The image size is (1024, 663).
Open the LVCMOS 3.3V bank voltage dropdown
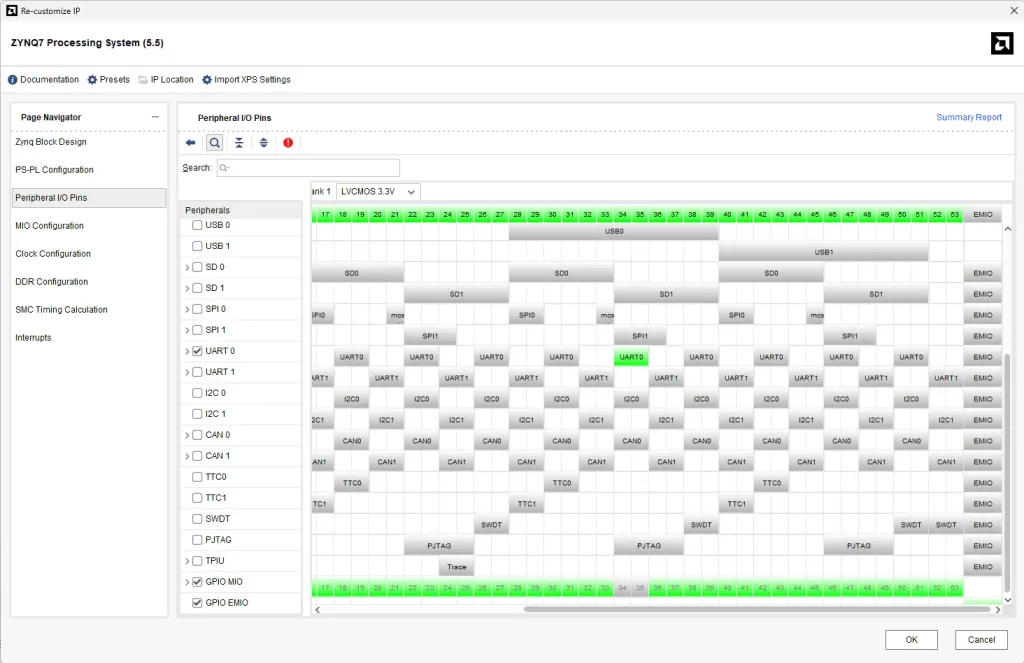pos(378,192)
